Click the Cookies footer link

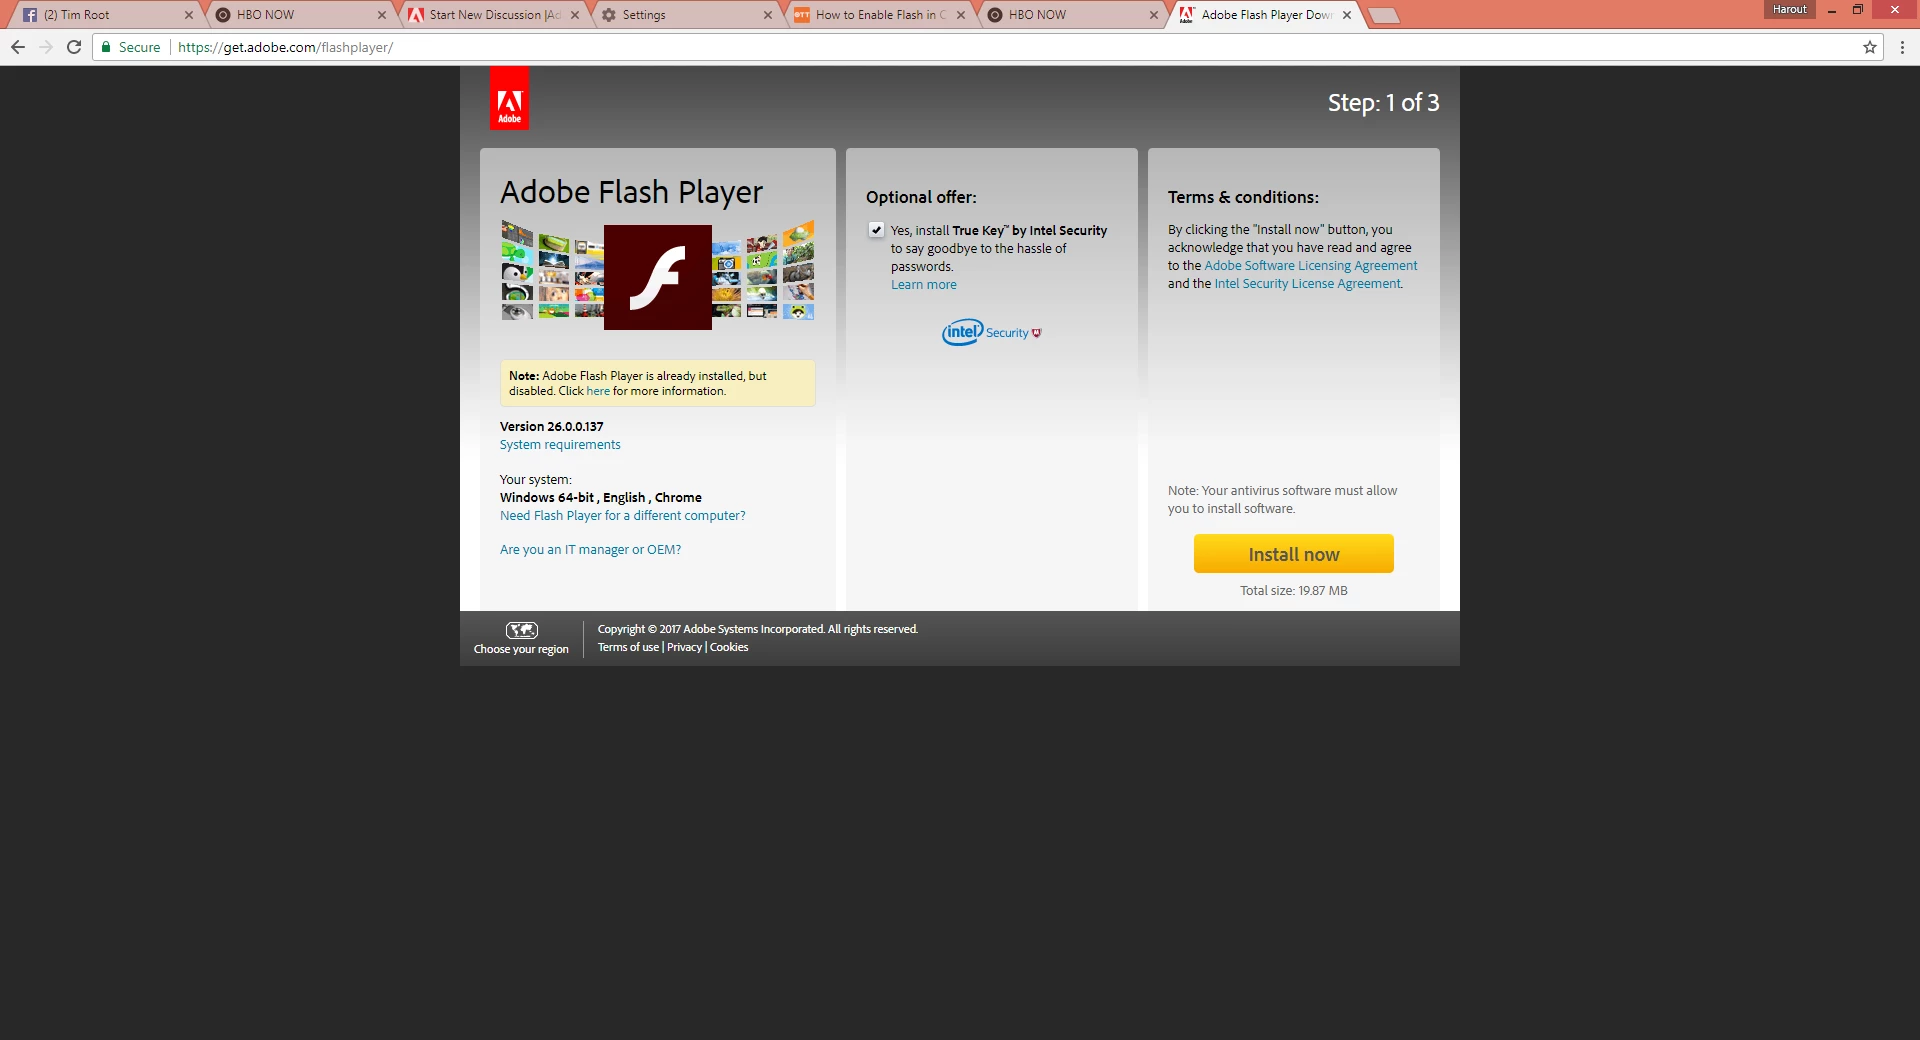[x=729, y=647]
